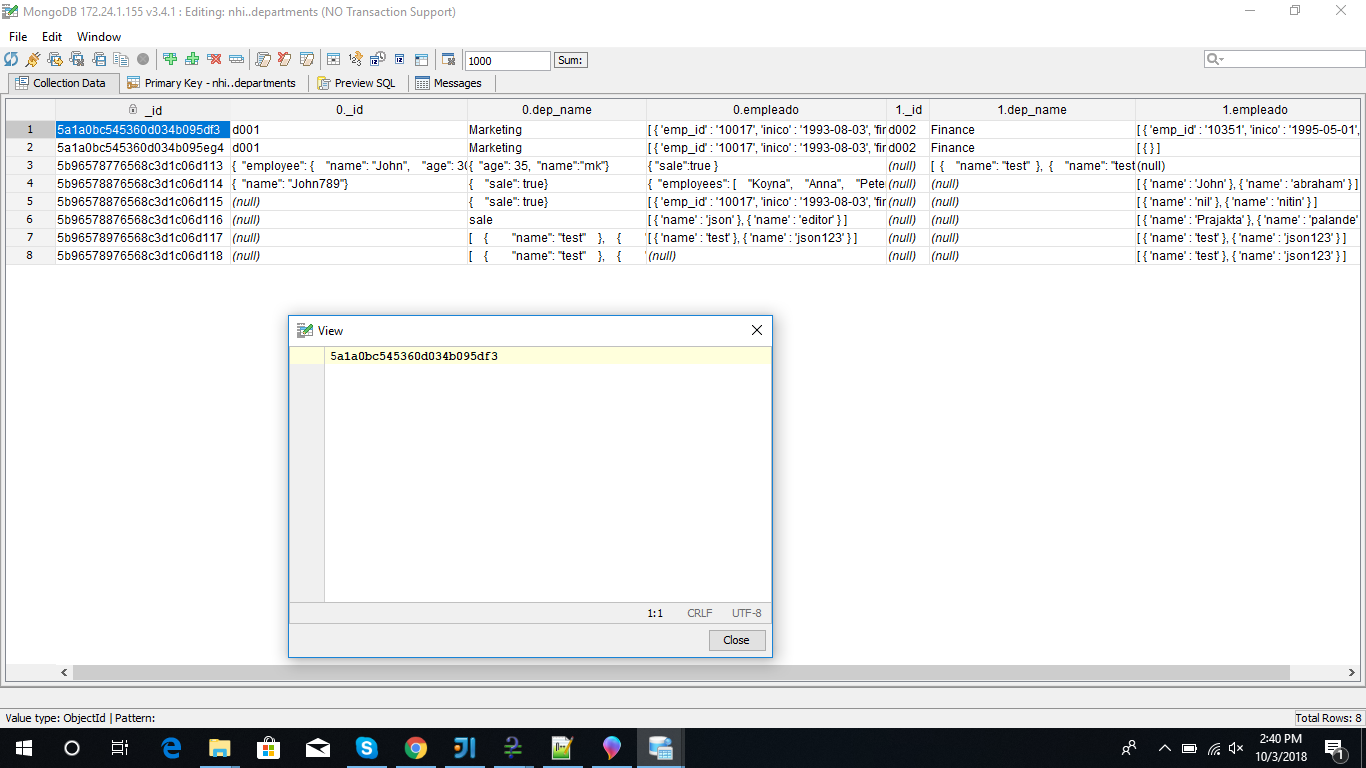Viewport: 1366px width, 768px height.
Task: Open Microsoft Store on the taskbar
Action: (x=268, y=748)
